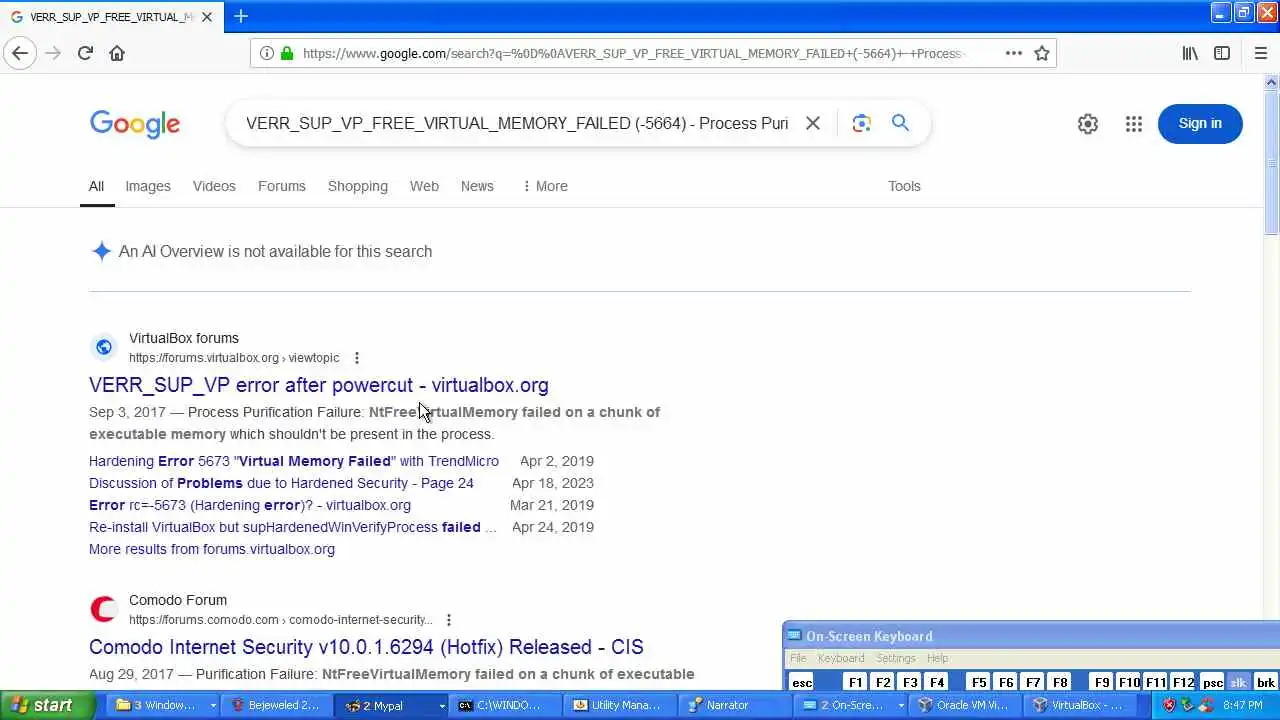Image resolution: width=1280 pixels, height=720 pixels.
Task: Click the VirtualBox forums site favicon
Action: point(104,347)
